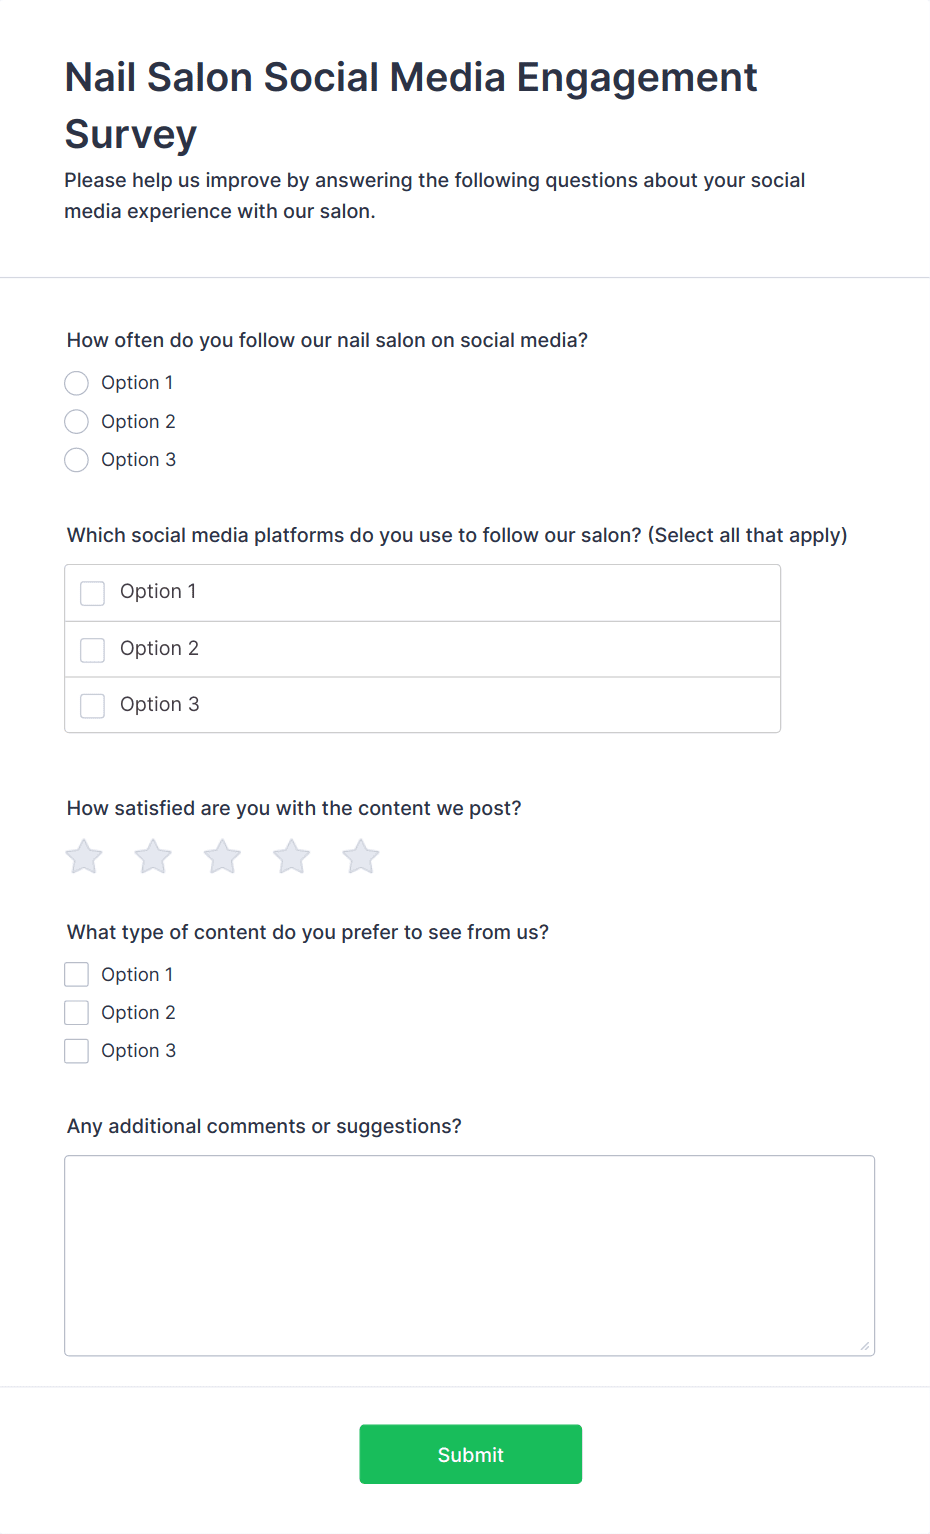This screenshot has width=930, height=1534.
Task: Give a five-star satisfaction rating
Action: point(361,857)
